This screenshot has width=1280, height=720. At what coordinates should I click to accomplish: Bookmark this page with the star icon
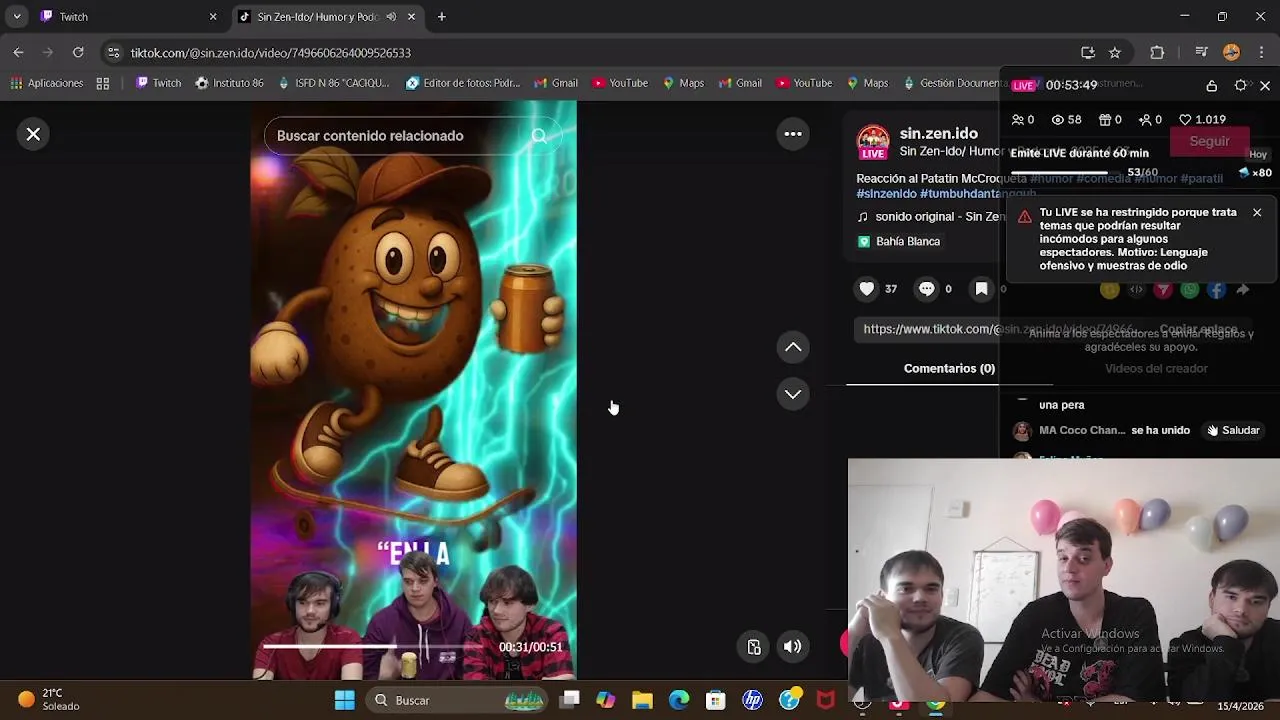(1115, 53)
